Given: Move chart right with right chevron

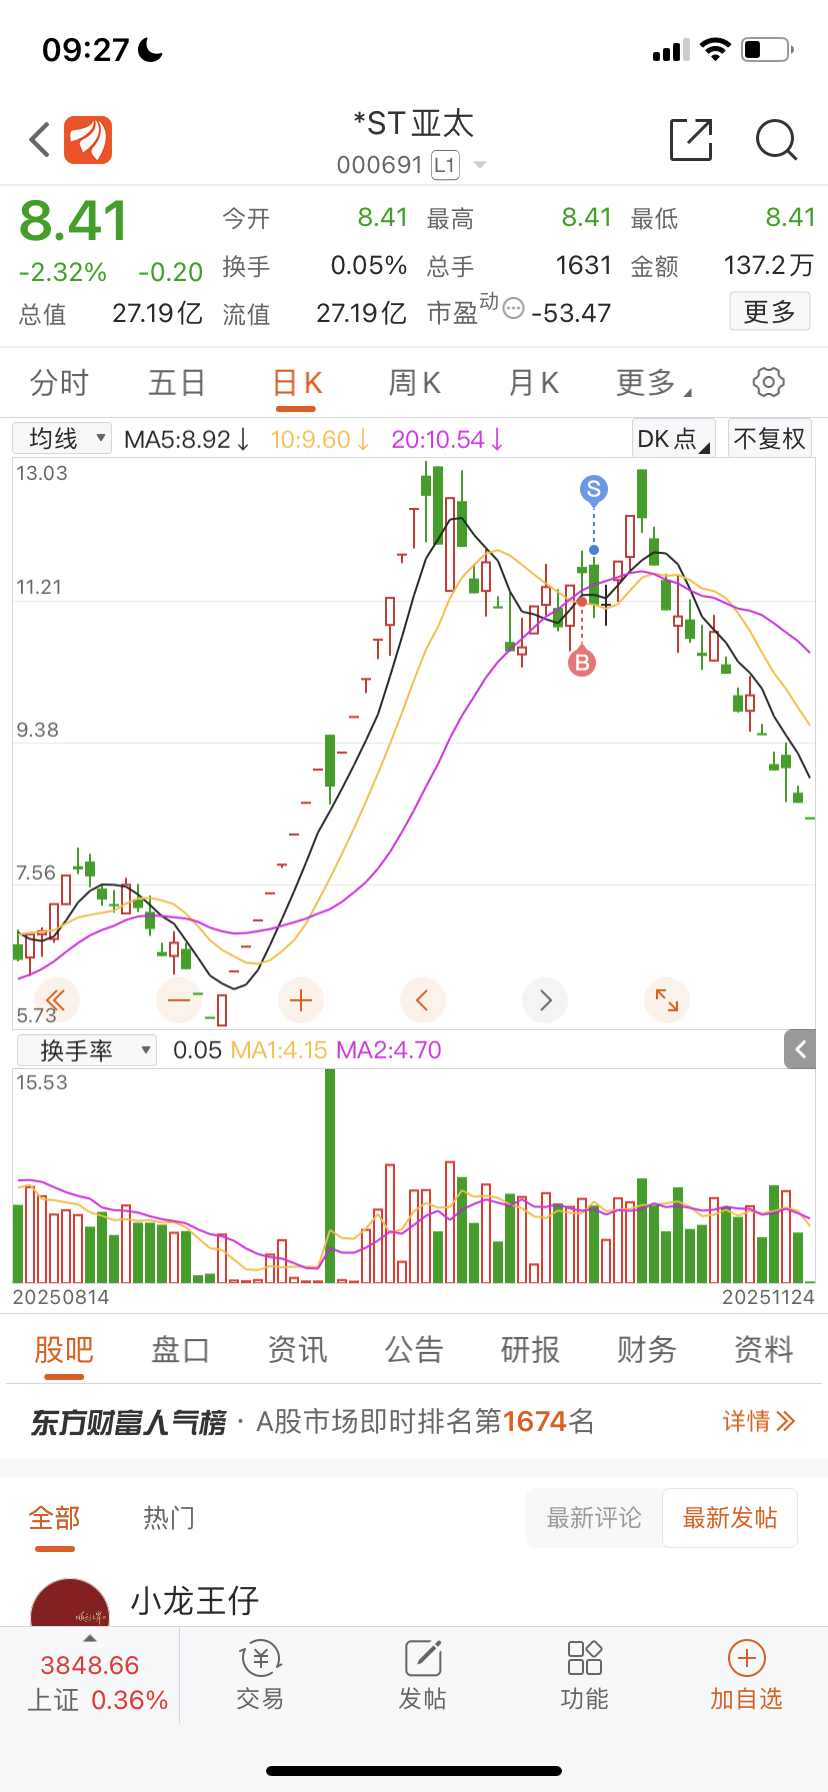Looking at the screenshot, I should tap(545, 1000).
